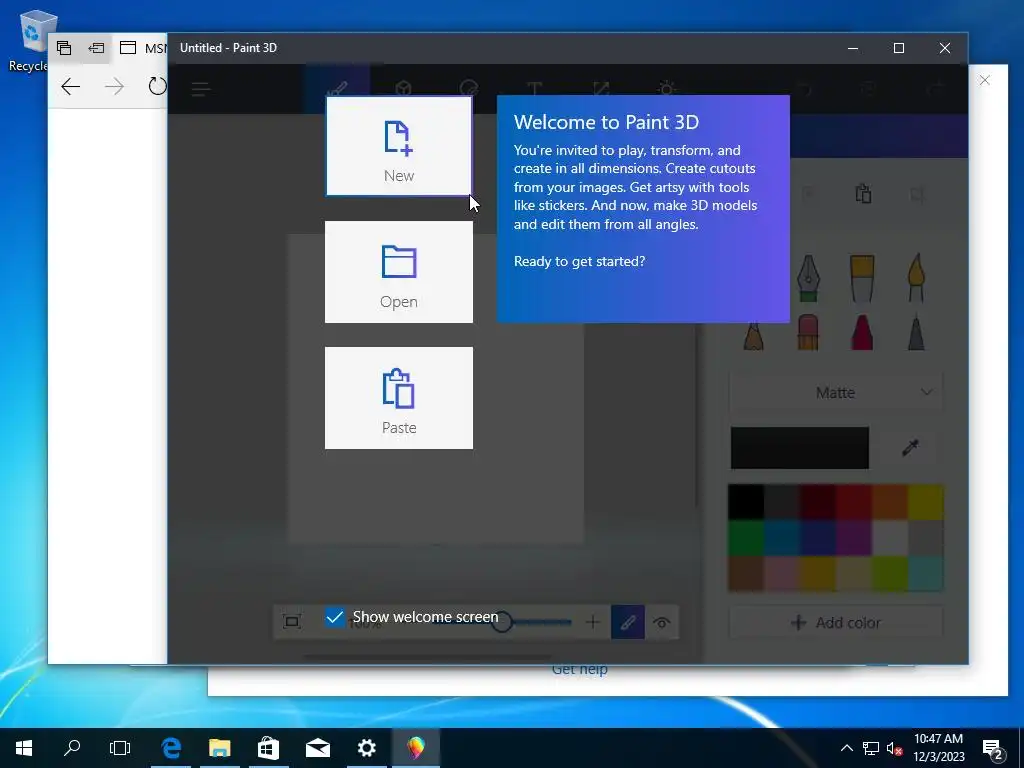The width and height of the screenshot is (1024, 768).
Task: Uncheck the Show welcome screen checkbox
Action: (334, 617)
